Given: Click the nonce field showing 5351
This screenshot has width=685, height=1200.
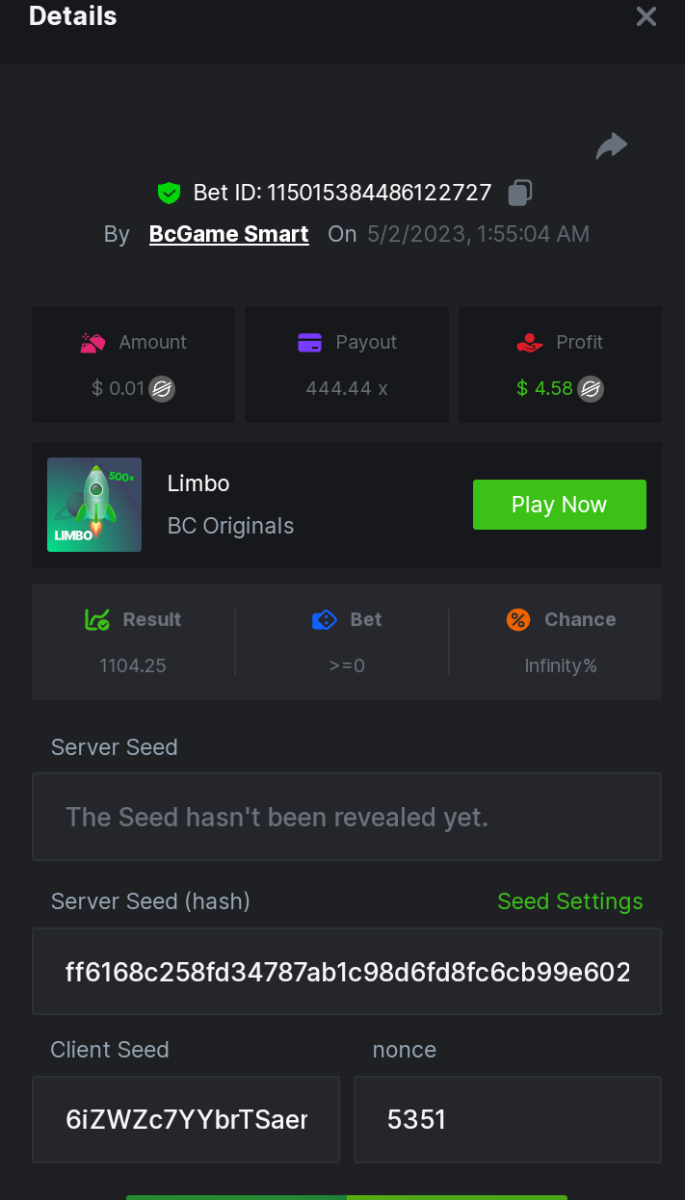Looking at the screenshot, I should [x=507, y=1119].
